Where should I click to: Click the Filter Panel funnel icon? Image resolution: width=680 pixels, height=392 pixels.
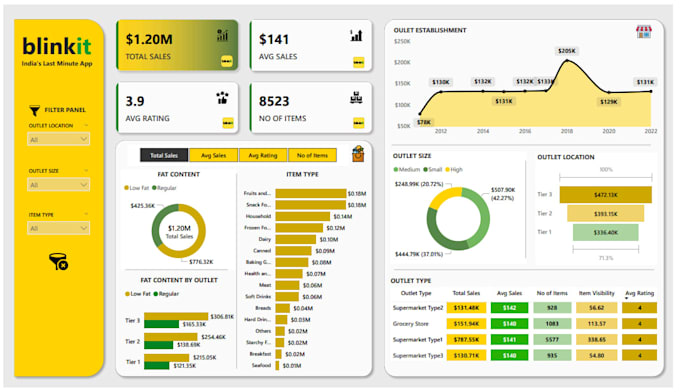click(x=34, y=111)
